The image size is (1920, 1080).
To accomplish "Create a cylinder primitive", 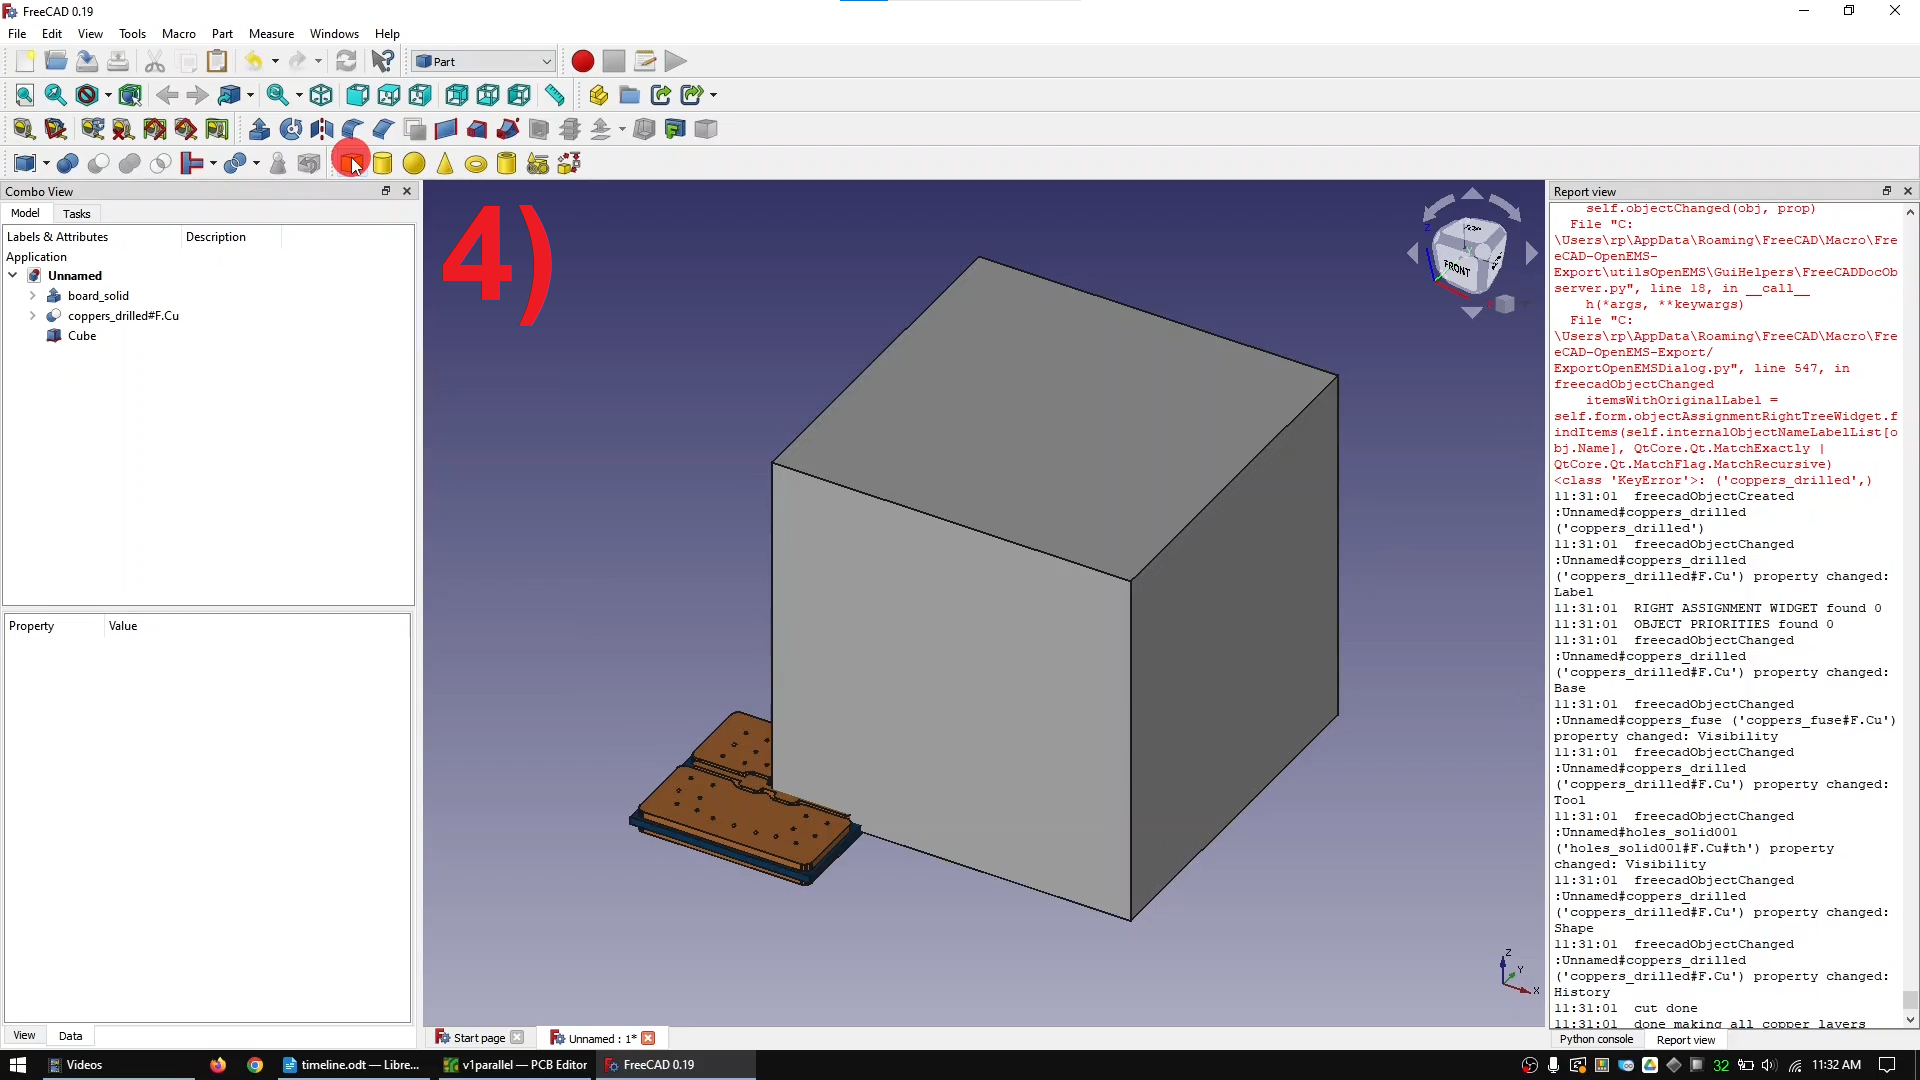I will click(383, 163).
